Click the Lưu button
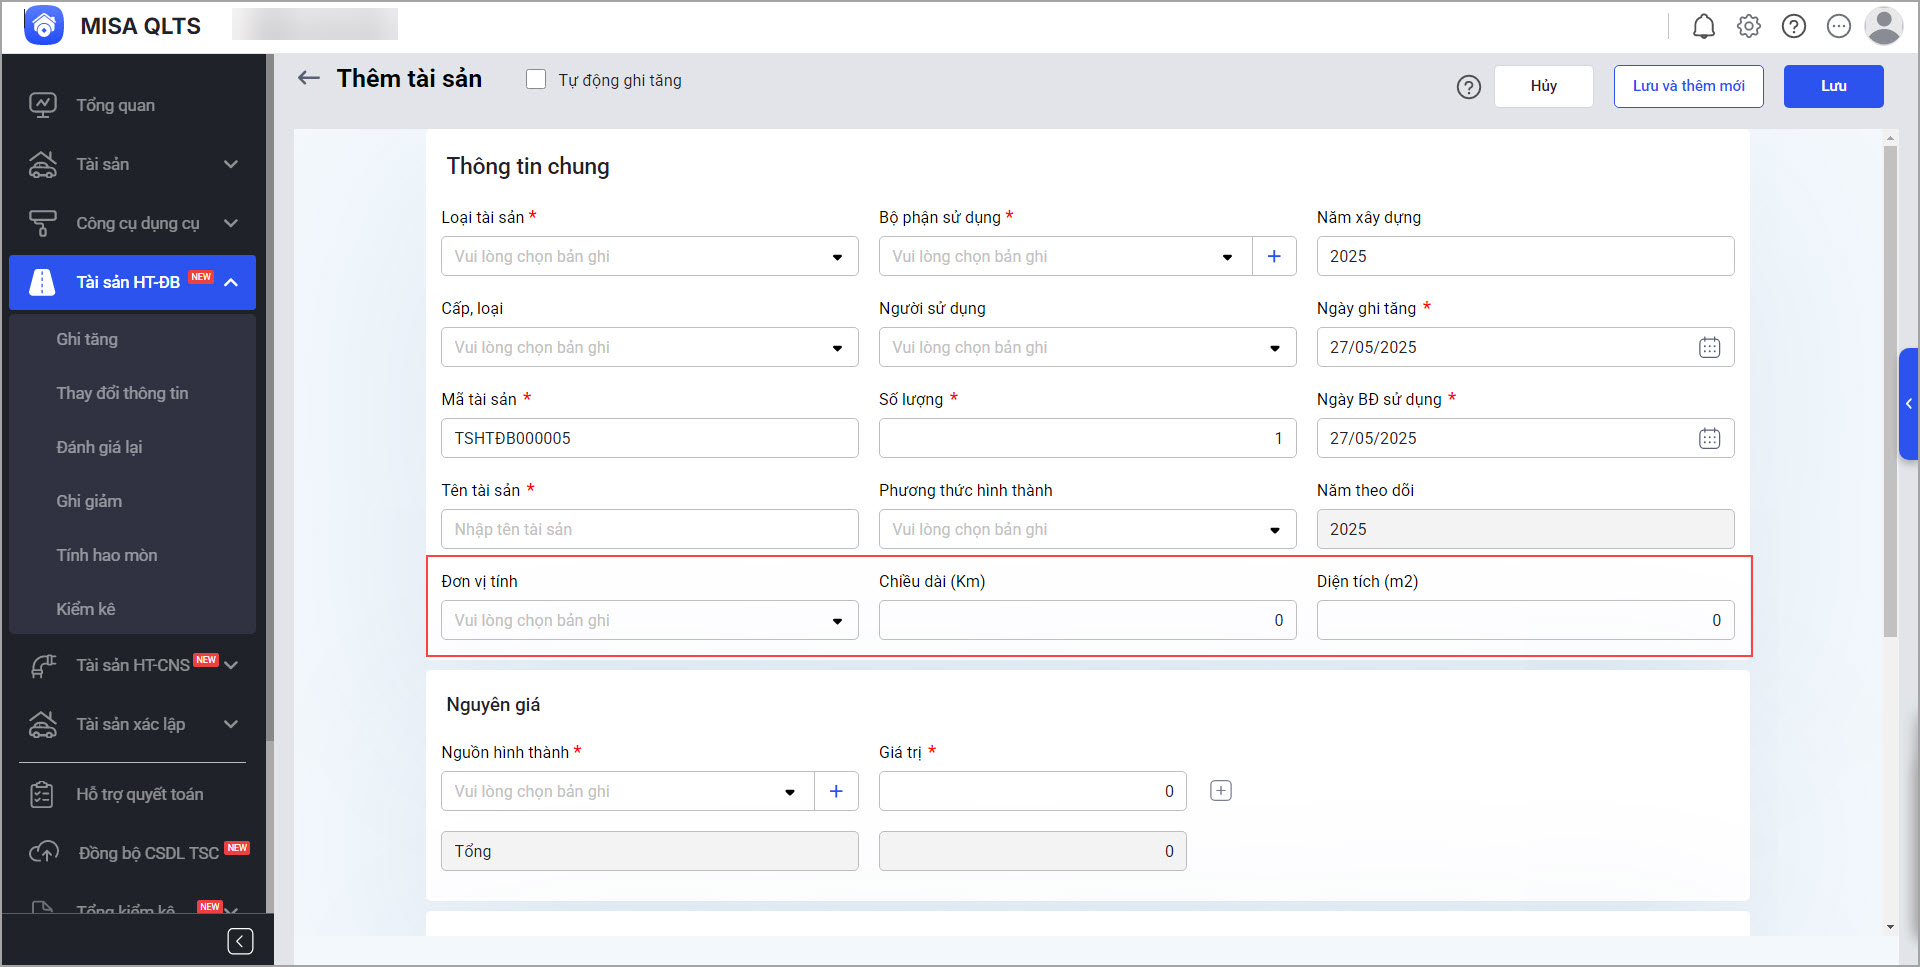 (1833, 86)
